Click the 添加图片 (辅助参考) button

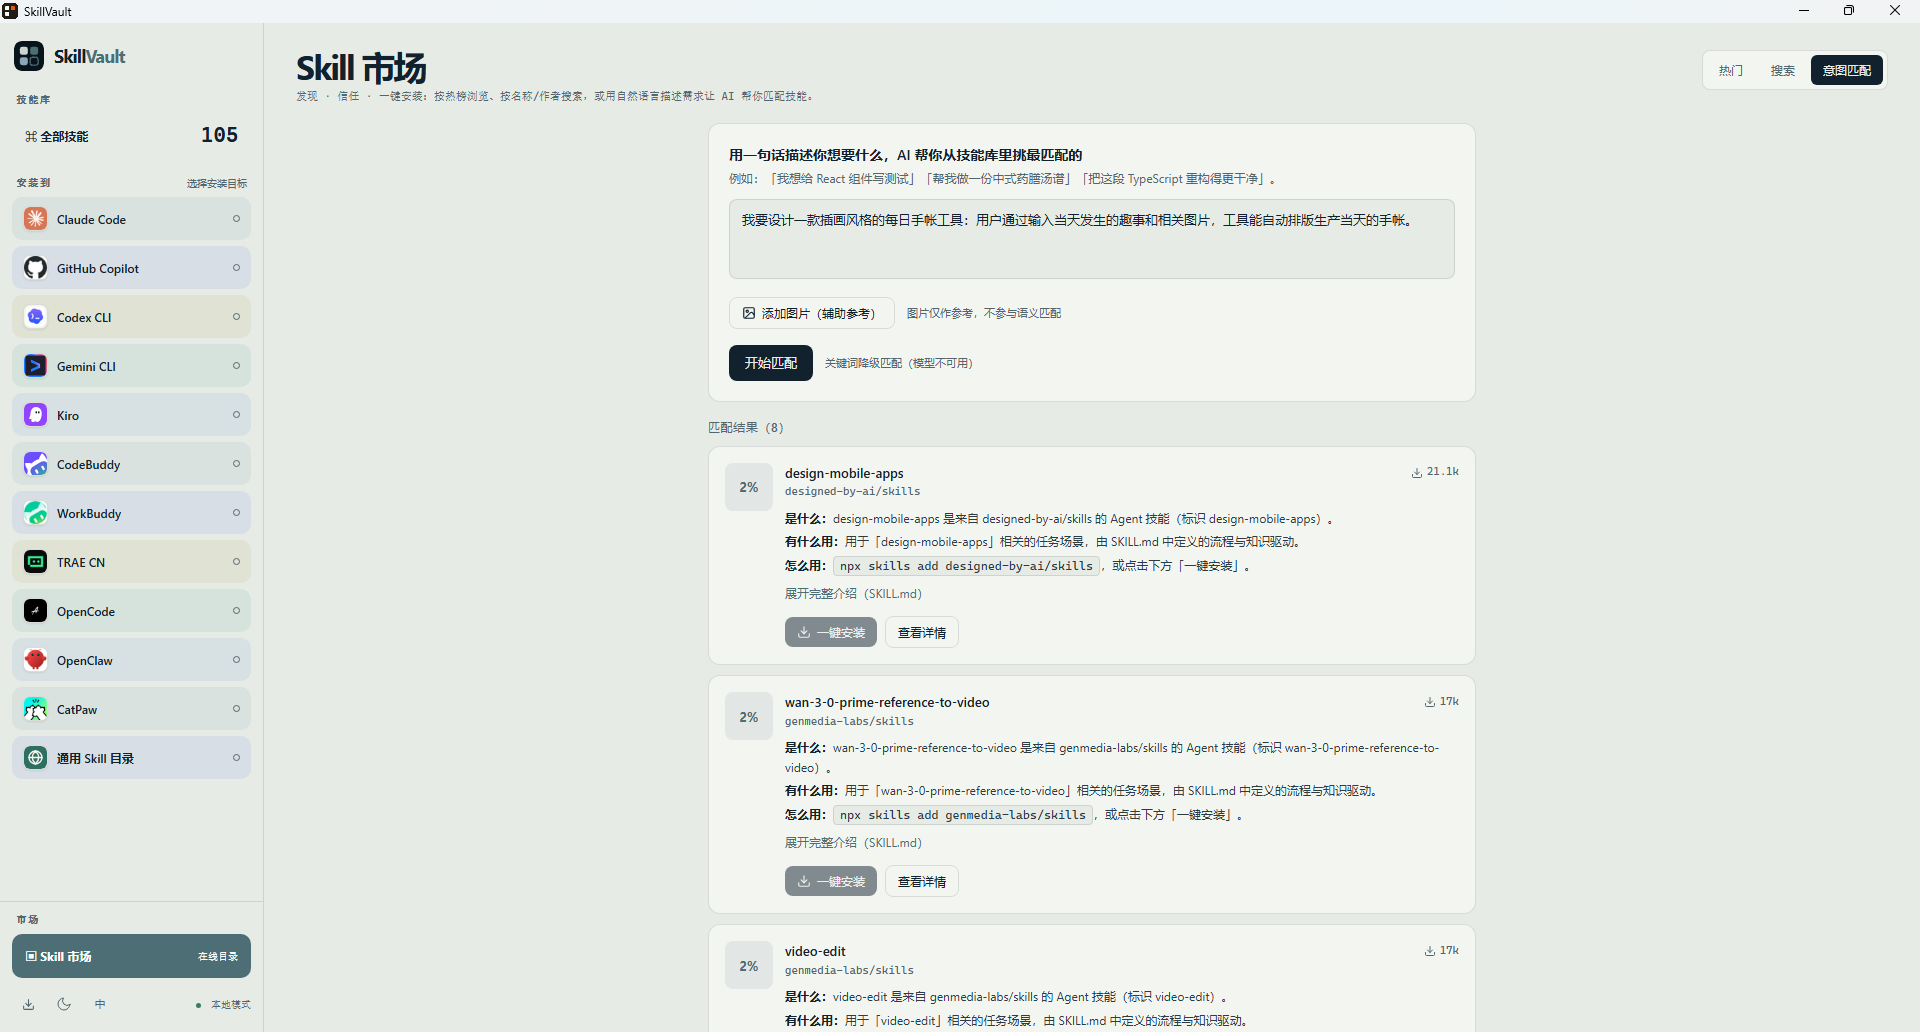(811, 313)
